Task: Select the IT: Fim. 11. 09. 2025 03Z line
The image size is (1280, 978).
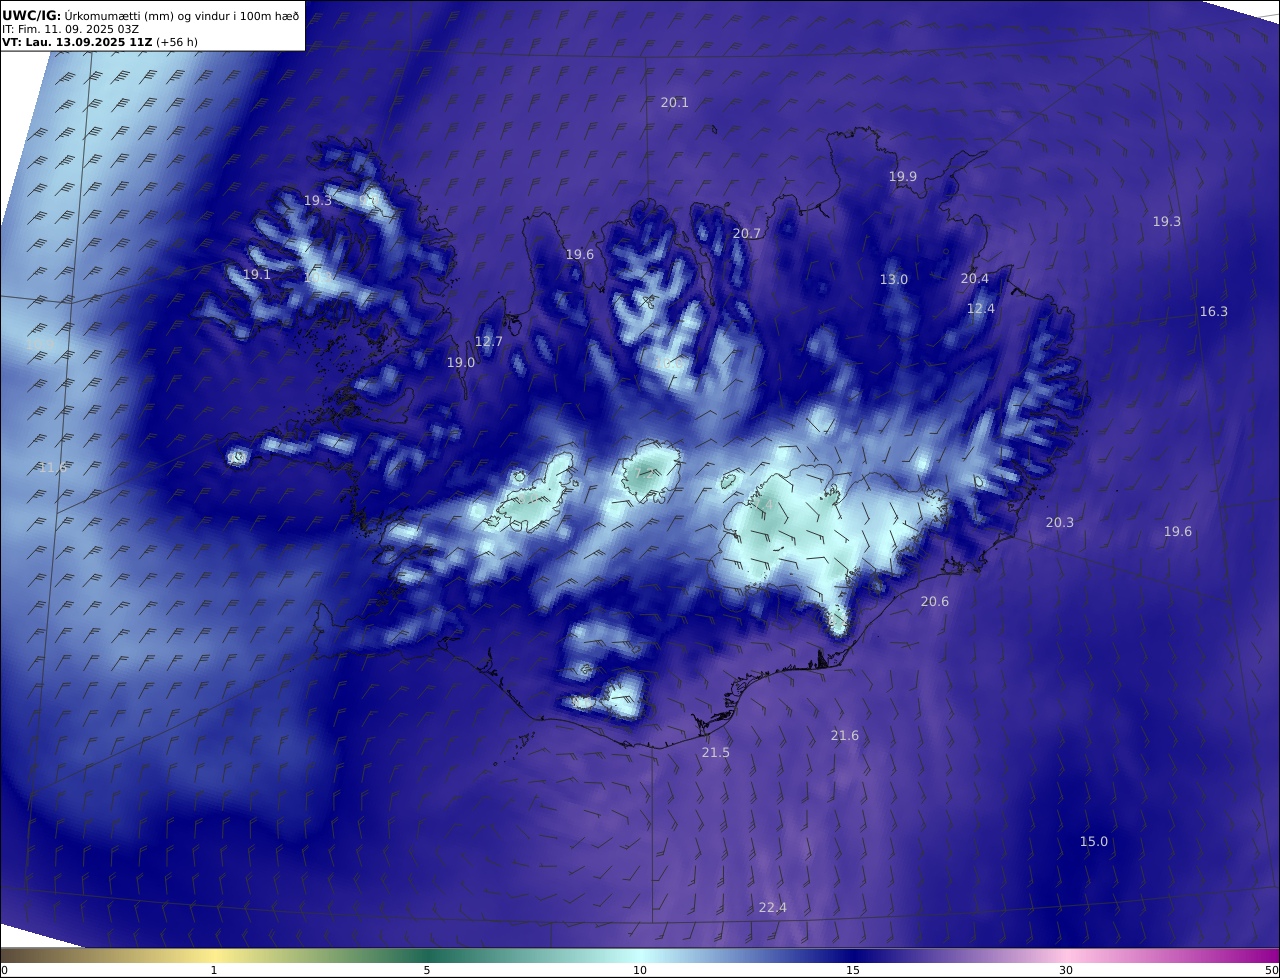Action: click(71, 29)
